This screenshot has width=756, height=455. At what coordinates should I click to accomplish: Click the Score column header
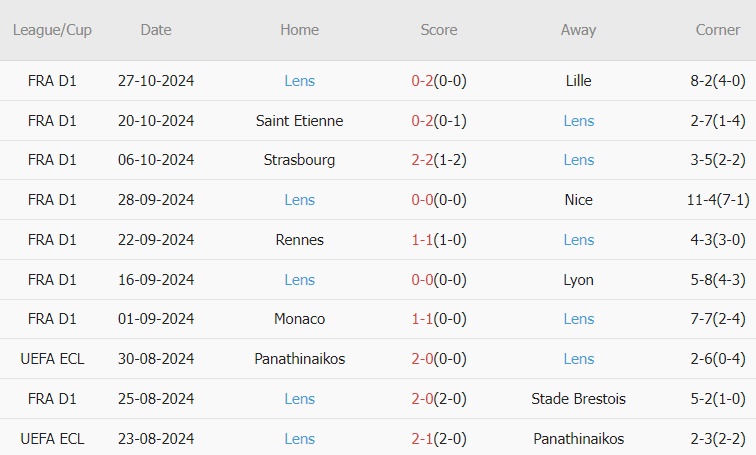439,30
